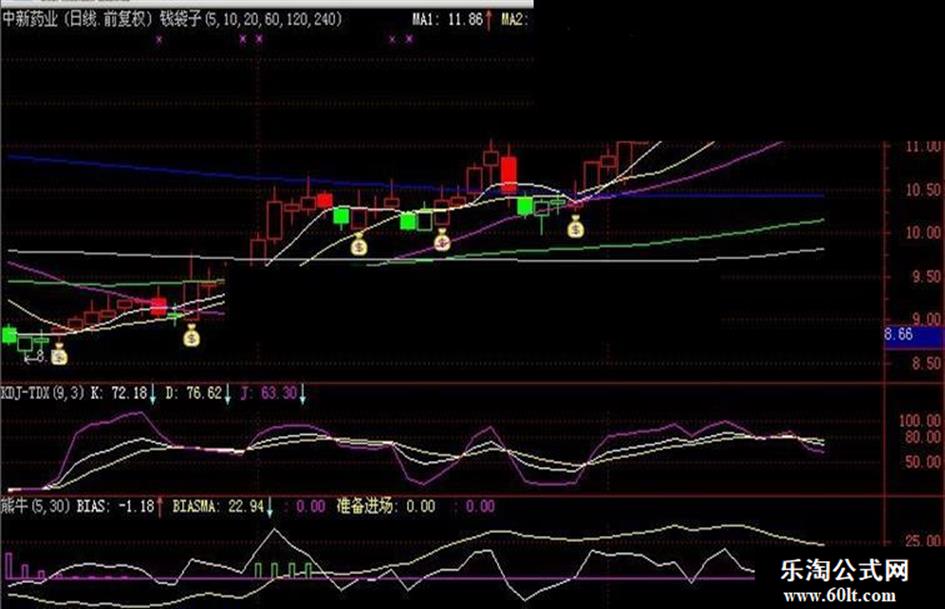The width and height of the screenshot is (945, 609).
Task: Click the cyan down arrow after BIASMA 22.94
Action: [x=269, y=506]
